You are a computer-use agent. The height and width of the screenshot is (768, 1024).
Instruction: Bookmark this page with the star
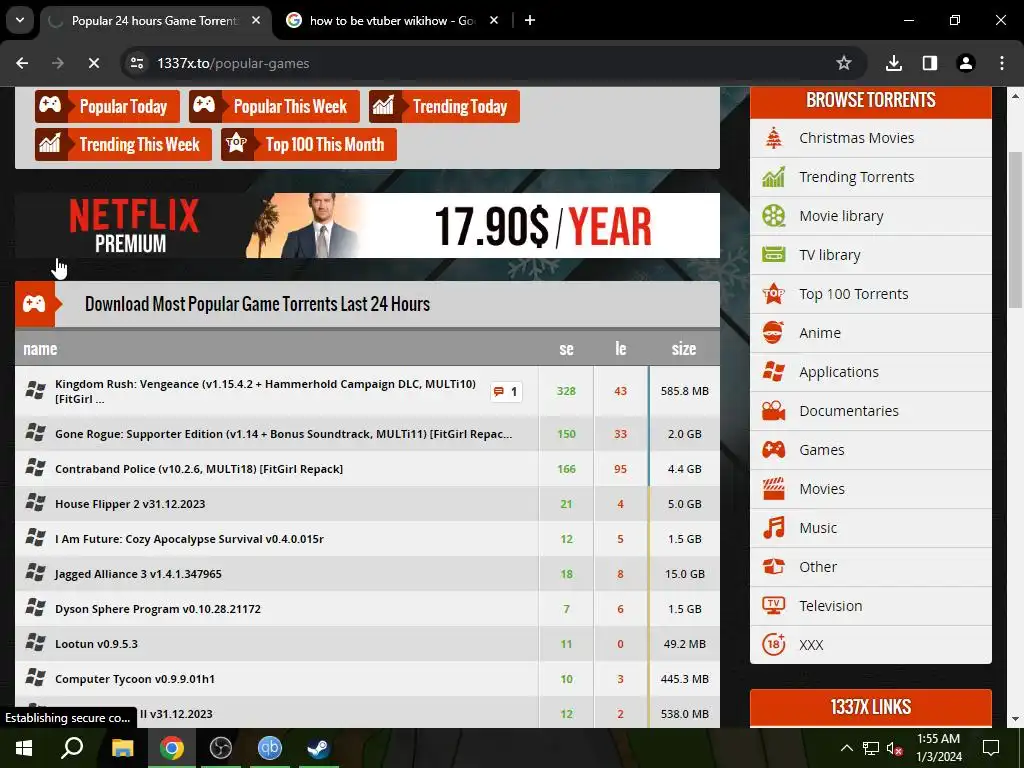coord(844,63)
